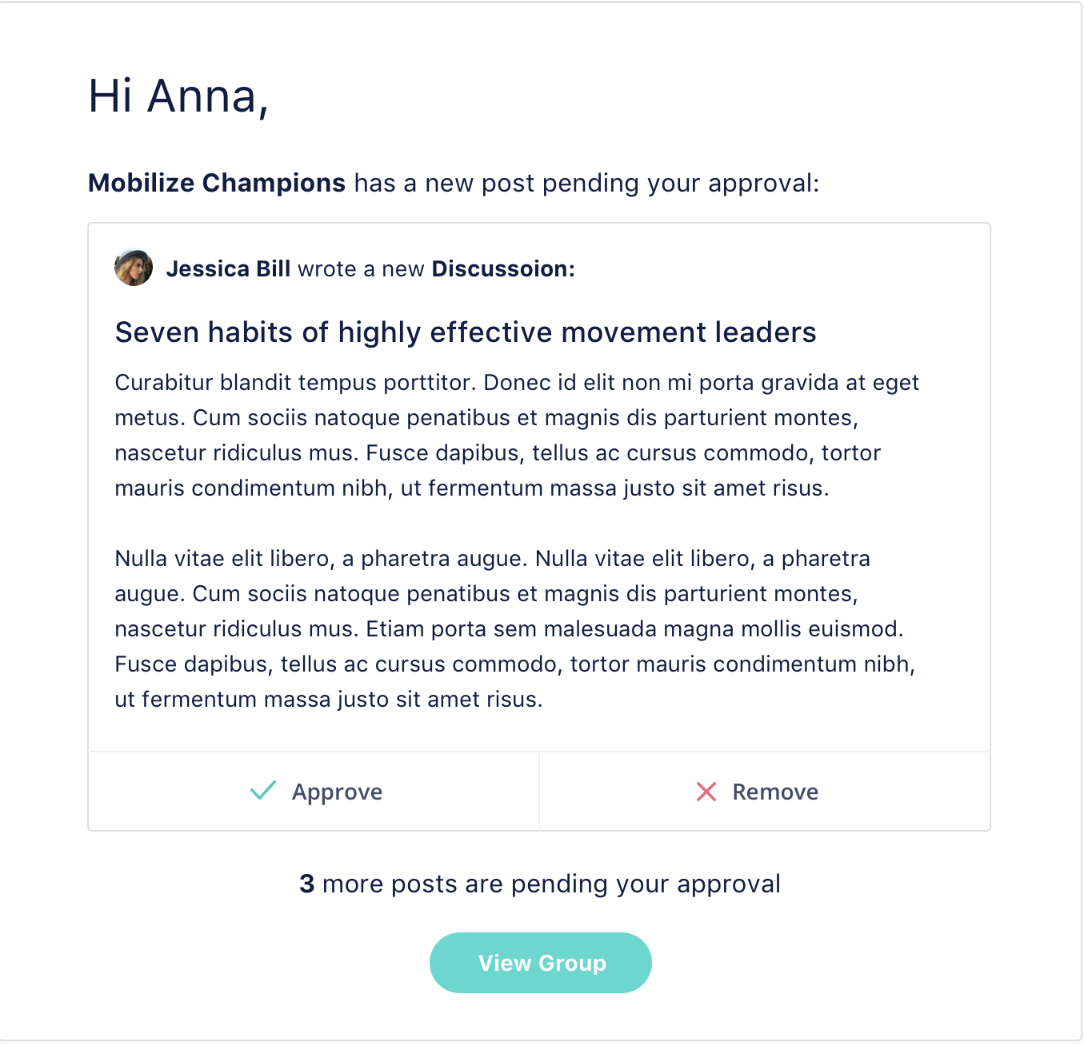Select the bold number 3 in the pending count
The image size is (1084, 1044).
[x=307, y=884]
